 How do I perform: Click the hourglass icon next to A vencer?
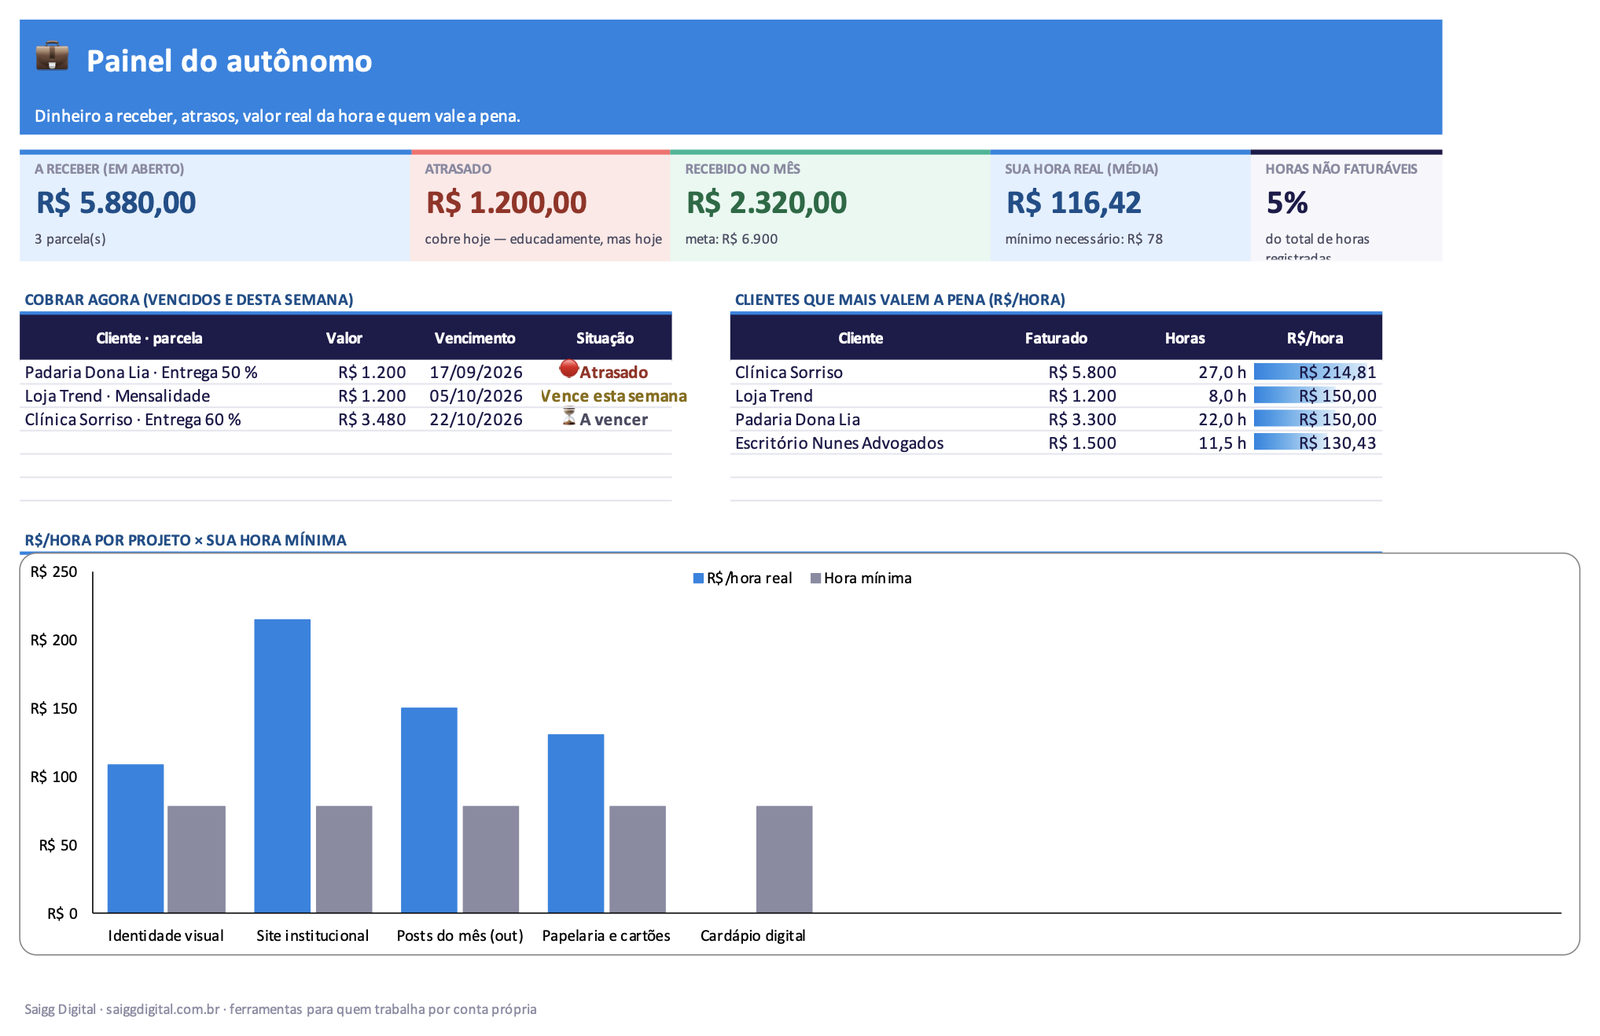569,417
